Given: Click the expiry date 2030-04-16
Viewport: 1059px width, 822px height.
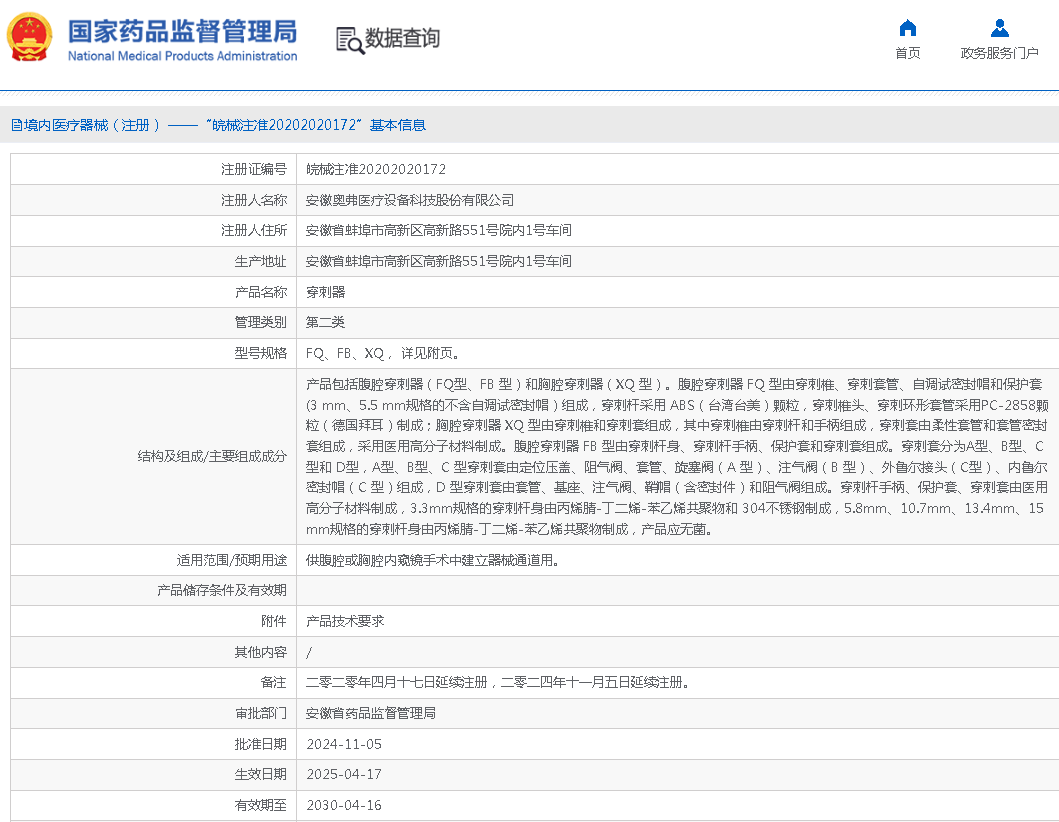Looking at the screenshot, I should coord(344,805).
